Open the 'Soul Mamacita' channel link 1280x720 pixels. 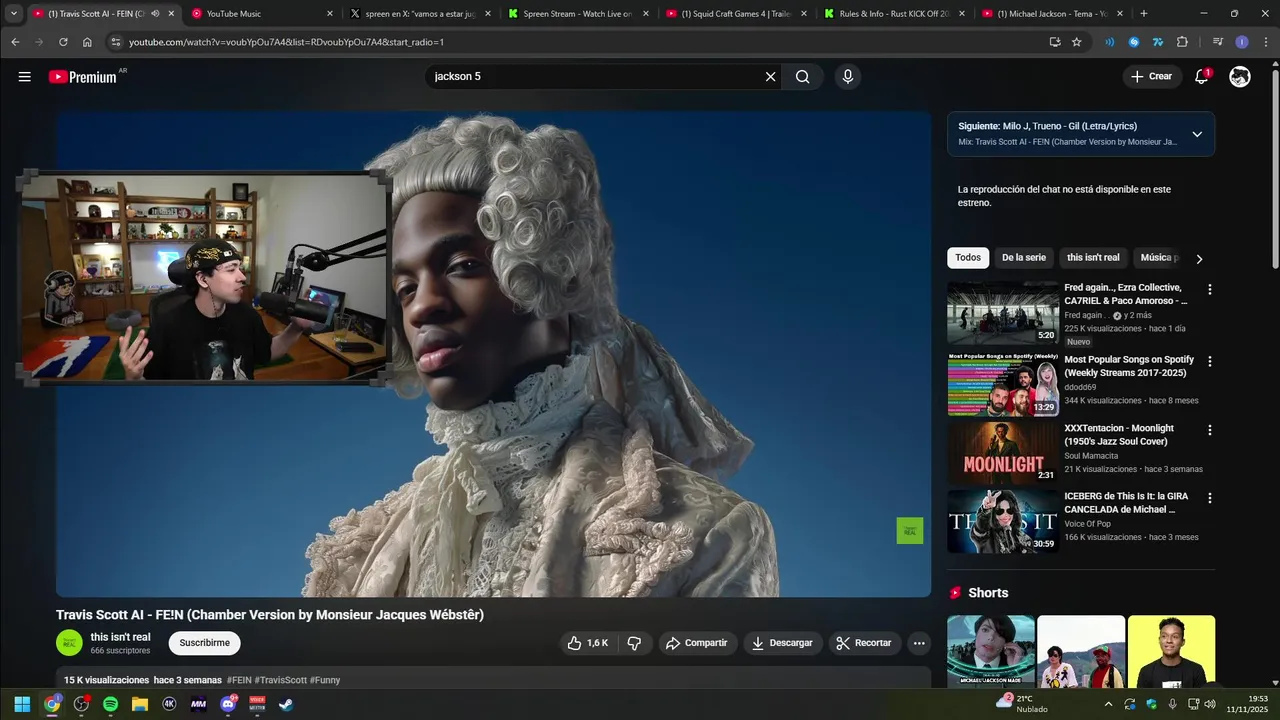tap(1091, 456)
